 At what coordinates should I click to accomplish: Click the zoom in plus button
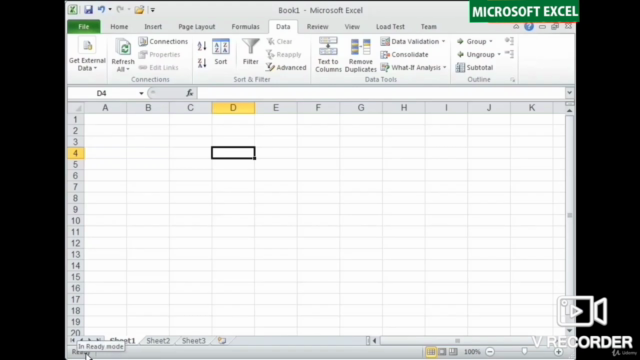click(558, 352)
